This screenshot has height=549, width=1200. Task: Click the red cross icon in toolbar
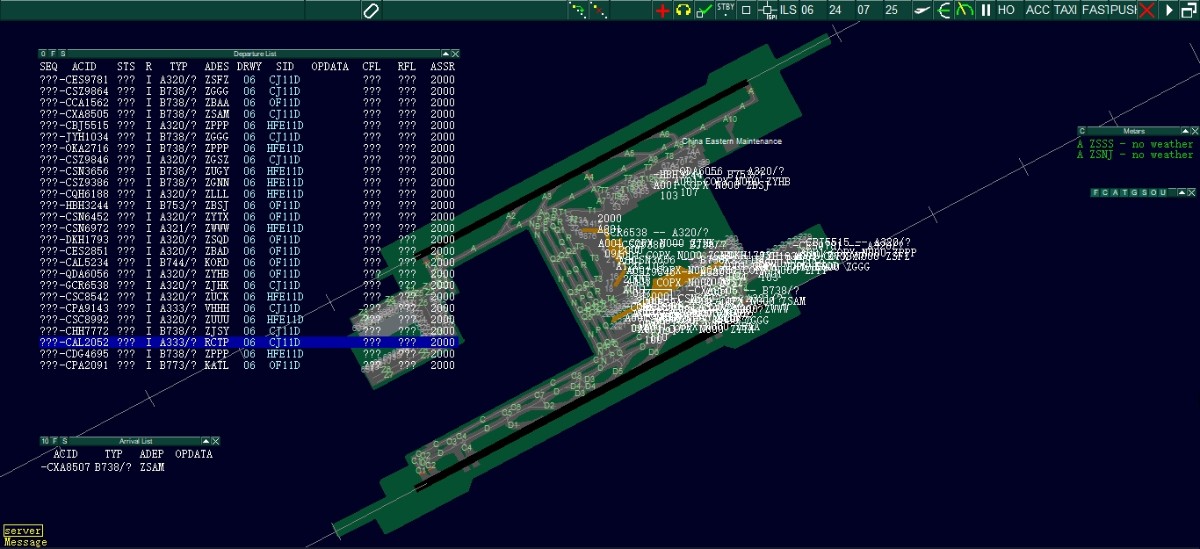pos(662,10)
